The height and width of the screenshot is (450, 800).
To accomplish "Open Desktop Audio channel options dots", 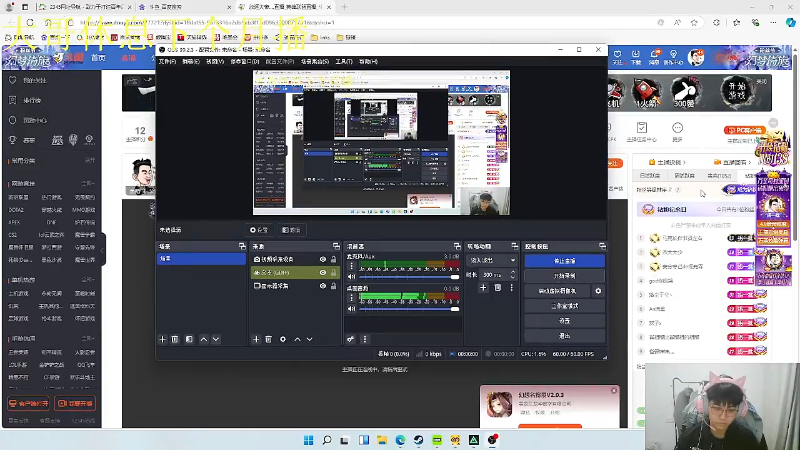I will (x=351, y=298).
